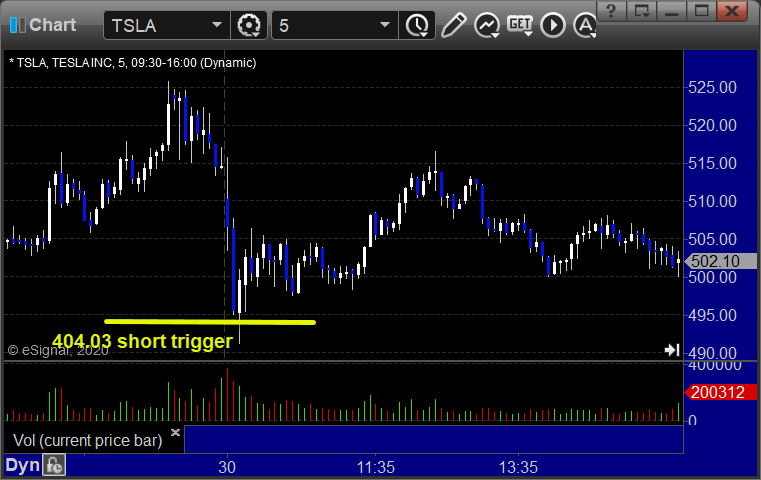Toggle Dyn dynamic mode label
The height and width of the screenshot is (480, 761).
(x=22, y=465)
